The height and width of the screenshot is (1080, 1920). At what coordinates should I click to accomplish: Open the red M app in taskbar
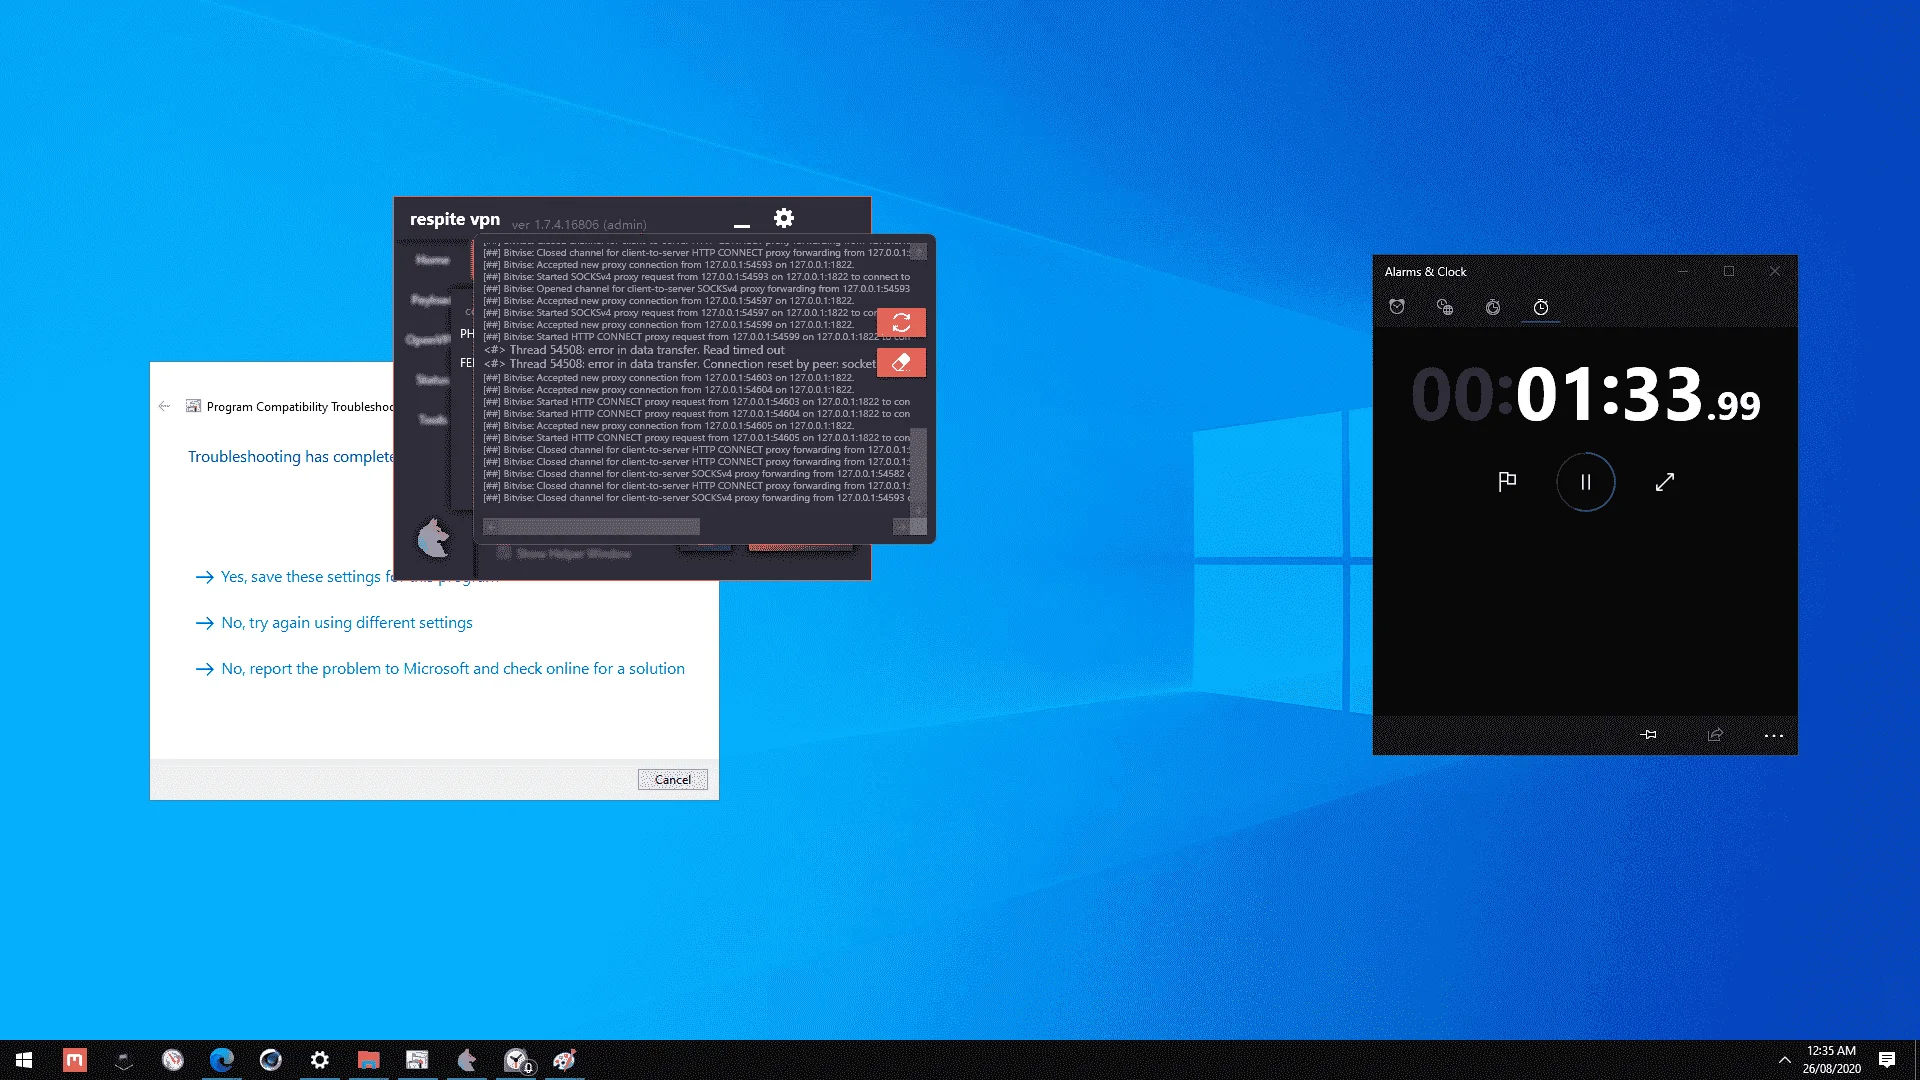click(75, 1060)
